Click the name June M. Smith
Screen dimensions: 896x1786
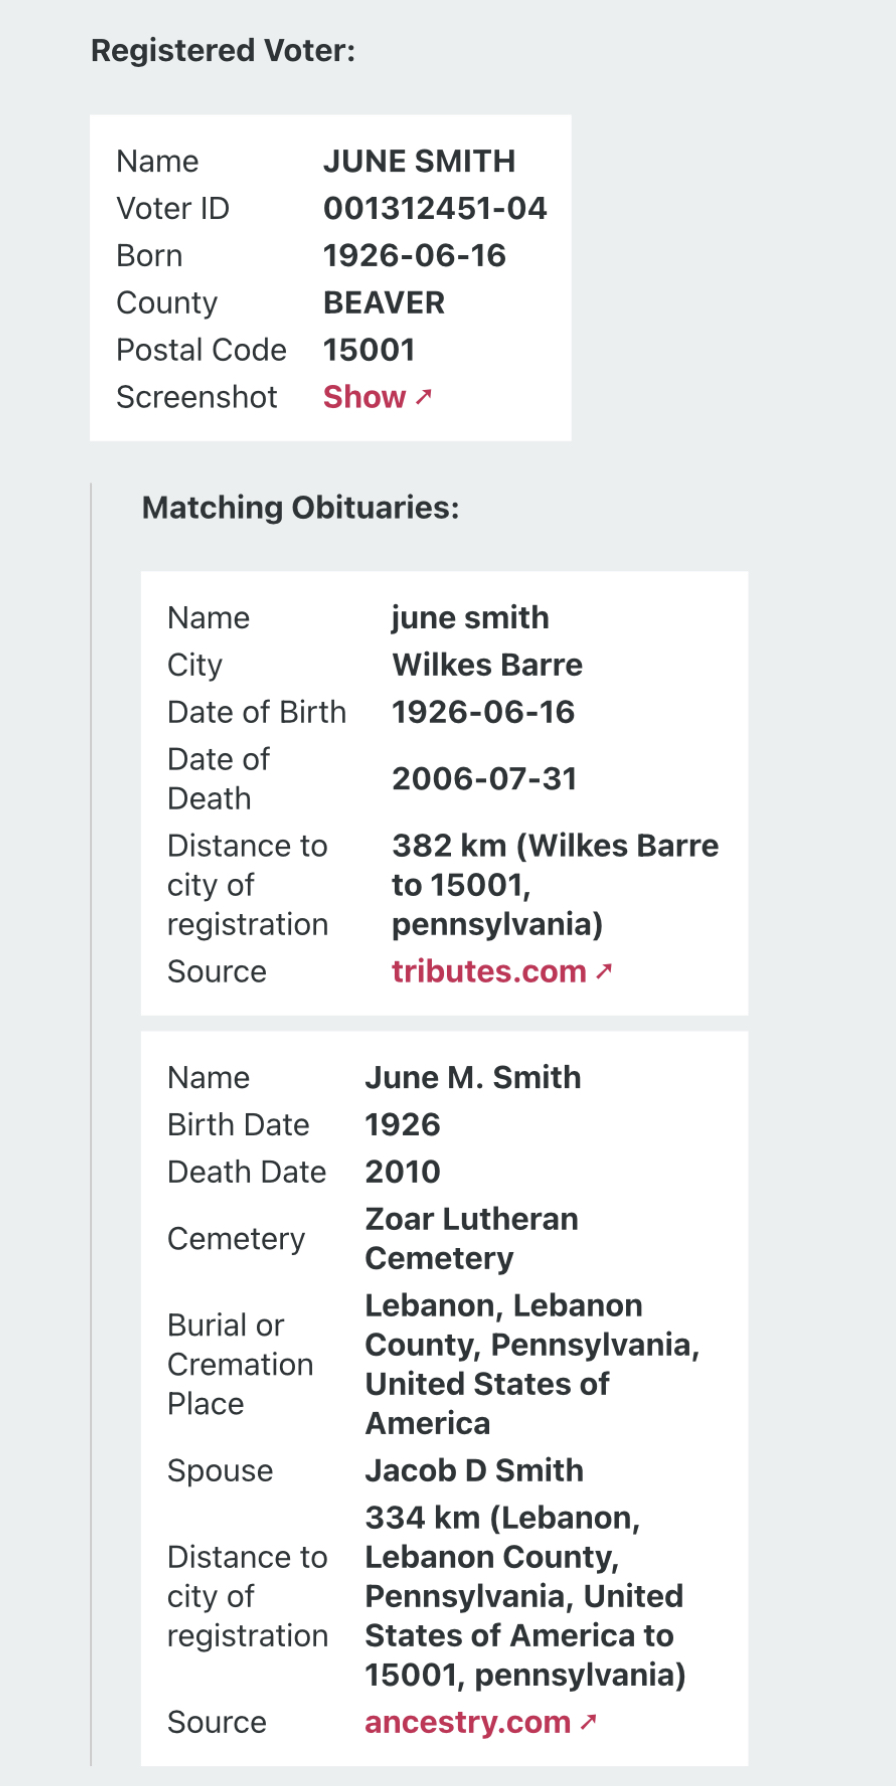tap(473, 1077)
